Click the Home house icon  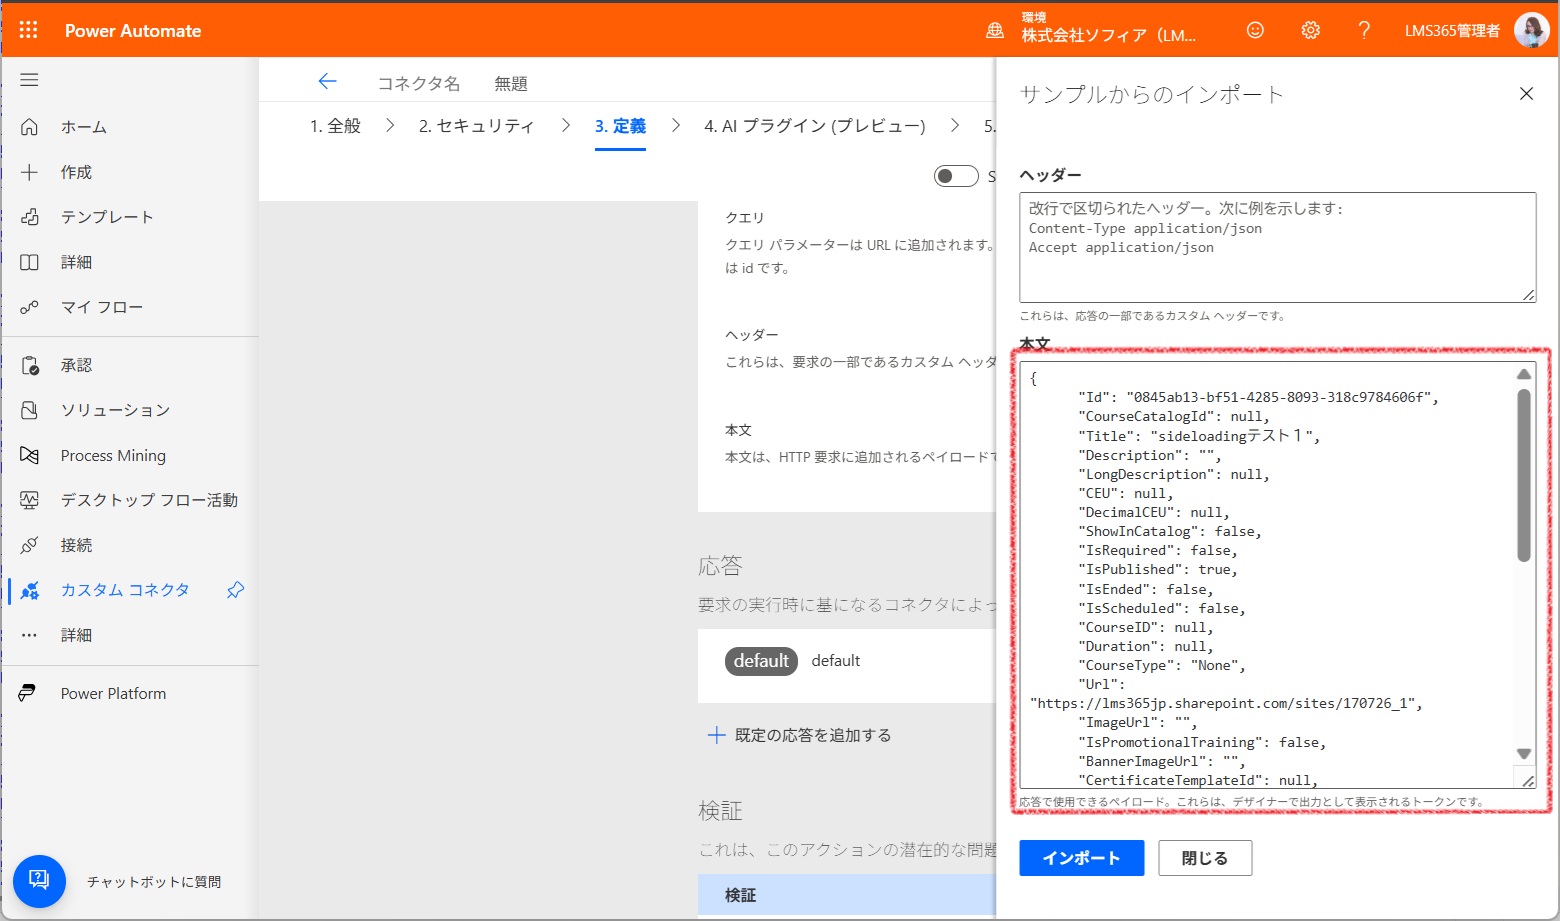click(29, 127)
